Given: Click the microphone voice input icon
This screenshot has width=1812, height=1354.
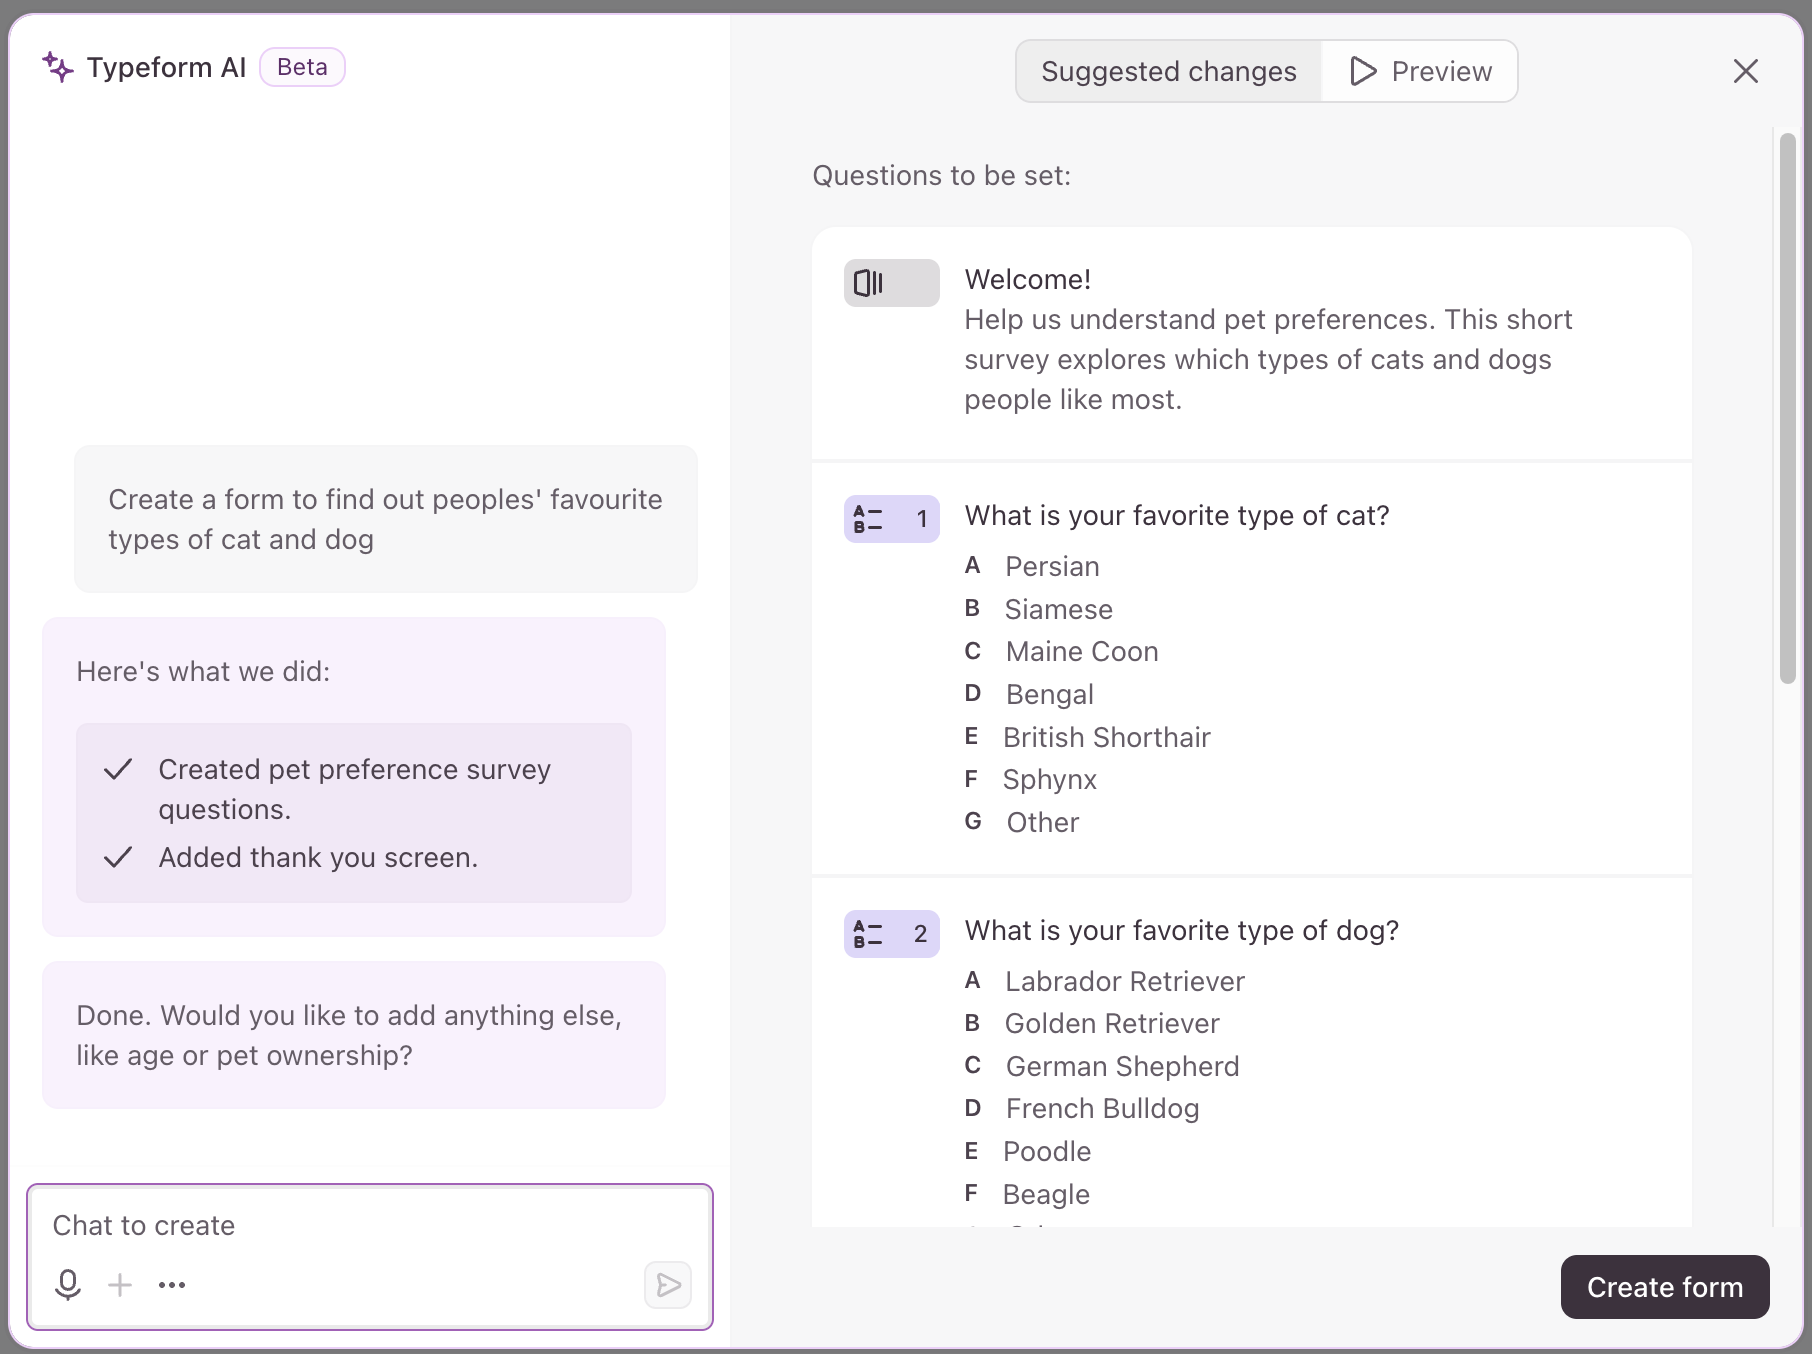Looking at the screenshot, I should point(68,1284).
